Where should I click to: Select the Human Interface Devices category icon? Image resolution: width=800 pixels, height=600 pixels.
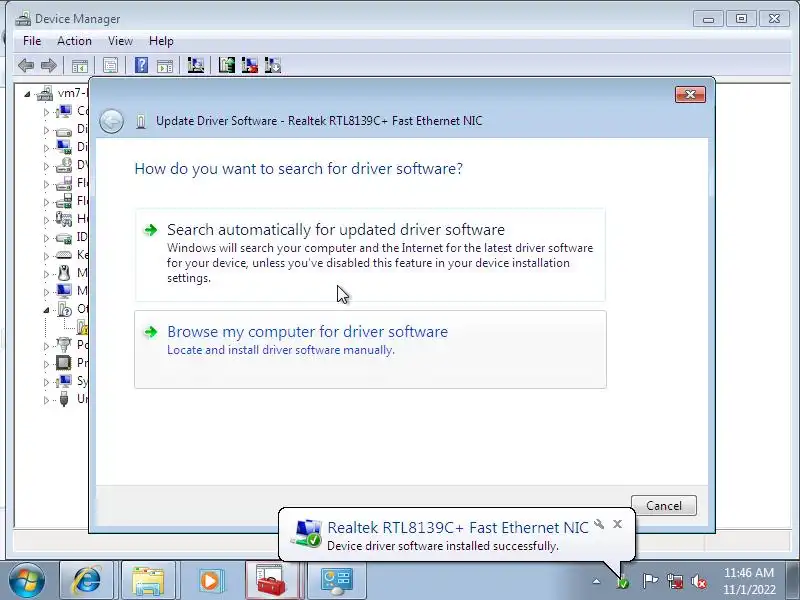coord(64,218)
